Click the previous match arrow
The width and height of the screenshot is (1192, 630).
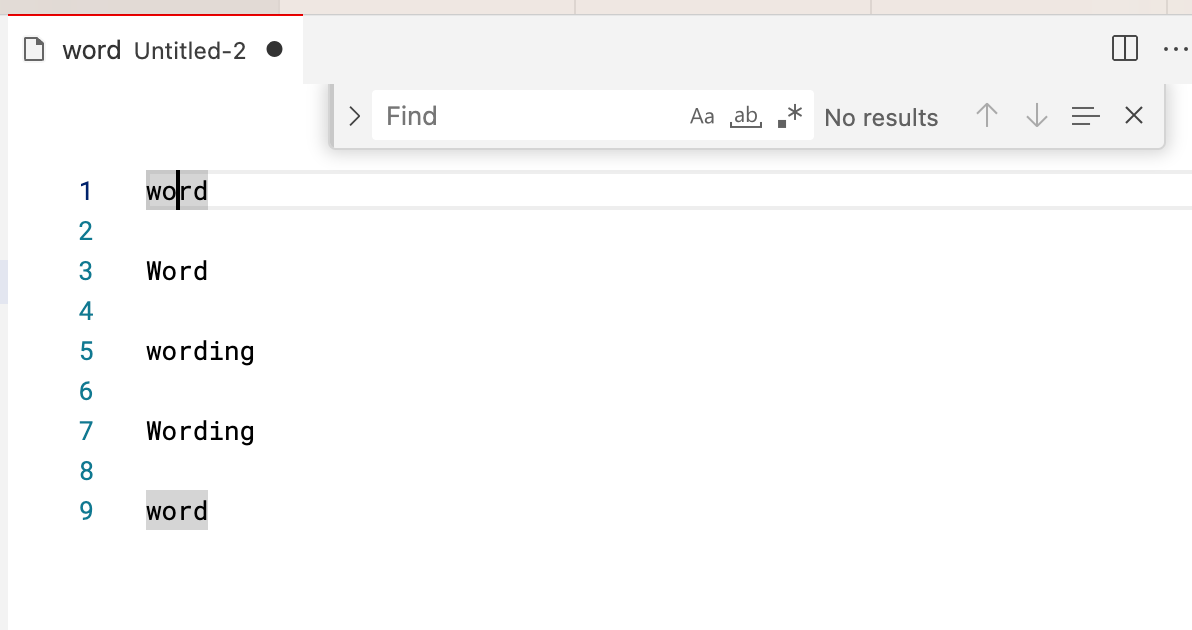pyautogui.click(x=986, y=116)
